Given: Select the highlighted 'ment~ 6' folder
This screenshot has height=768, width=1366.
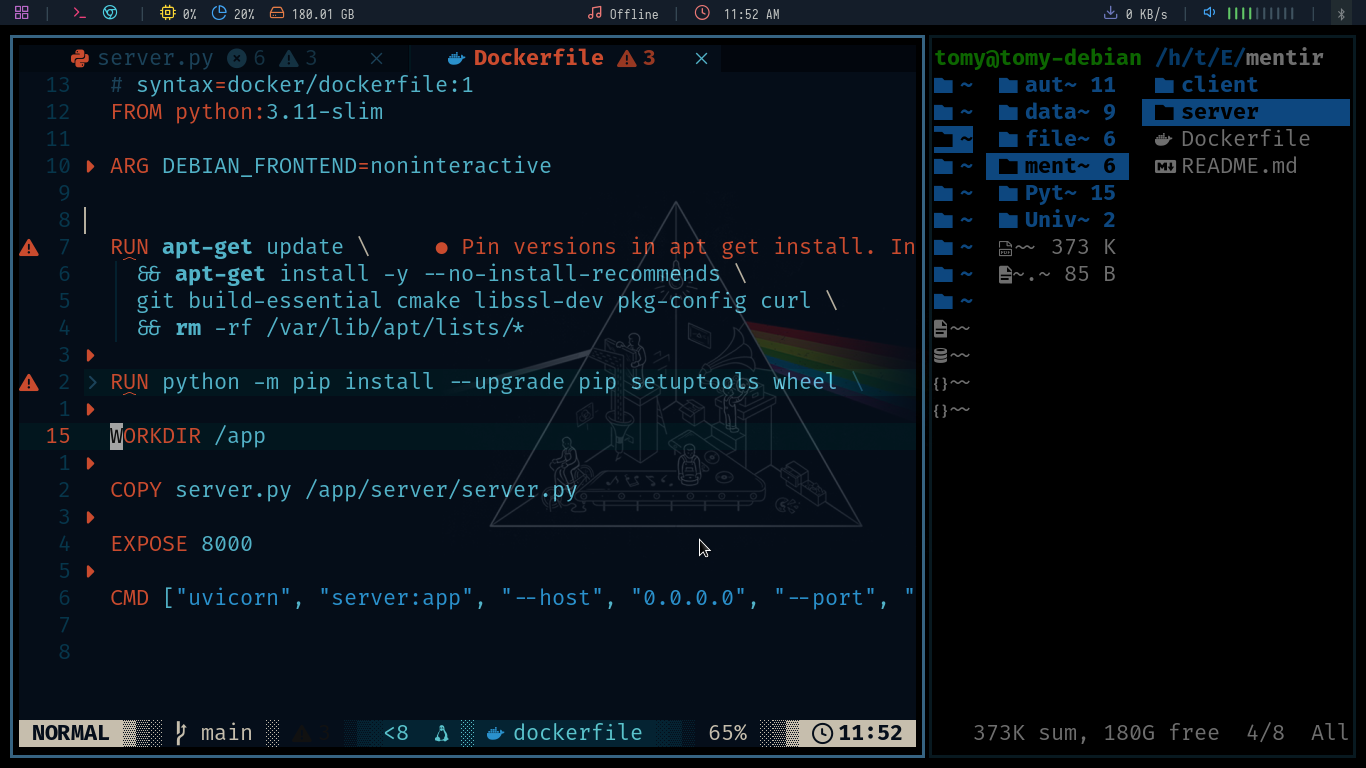Looking at the screenshot, I should click(1057, 166).
